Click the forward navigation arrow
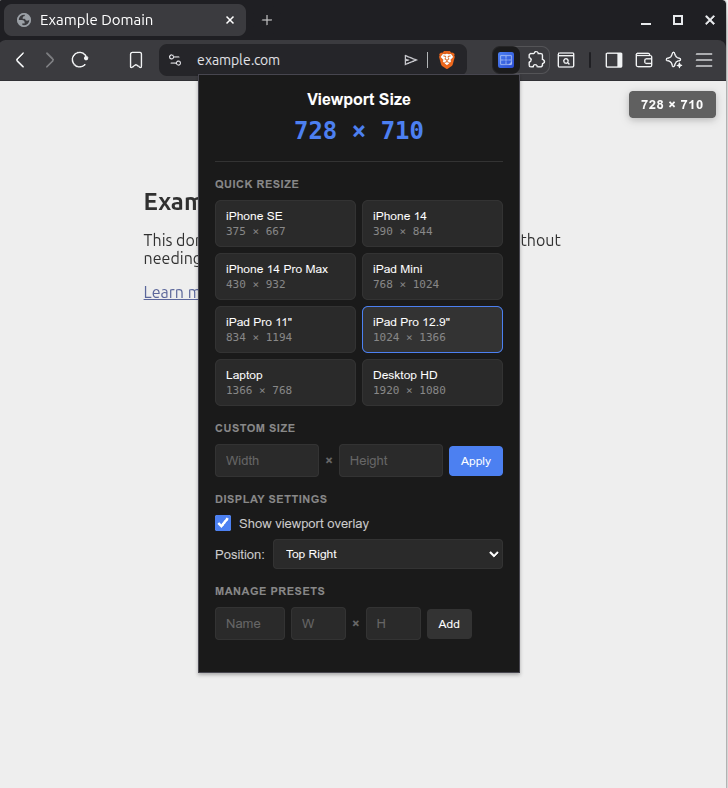This screenshot has height=788, width=728. click(49, 60)
